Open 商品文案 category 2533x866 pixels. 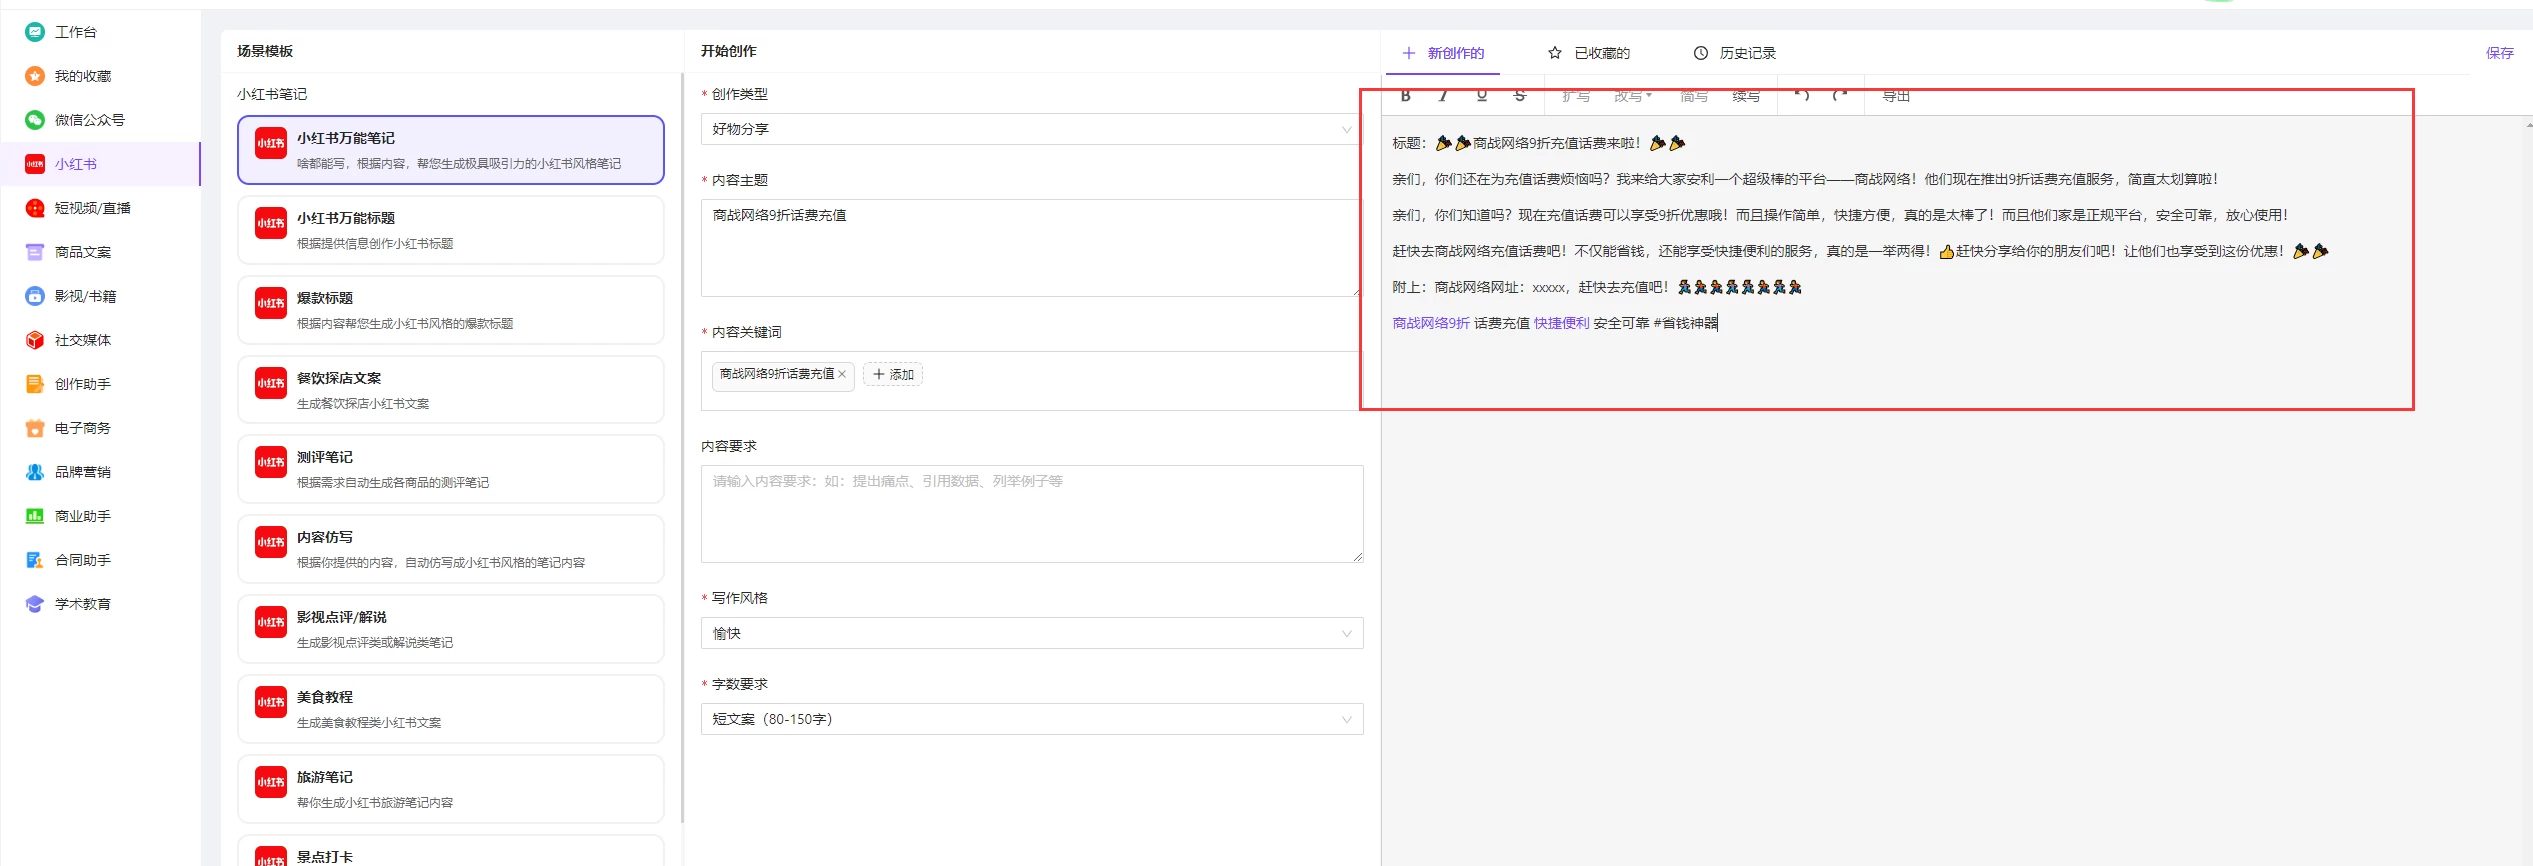(83, 252)
